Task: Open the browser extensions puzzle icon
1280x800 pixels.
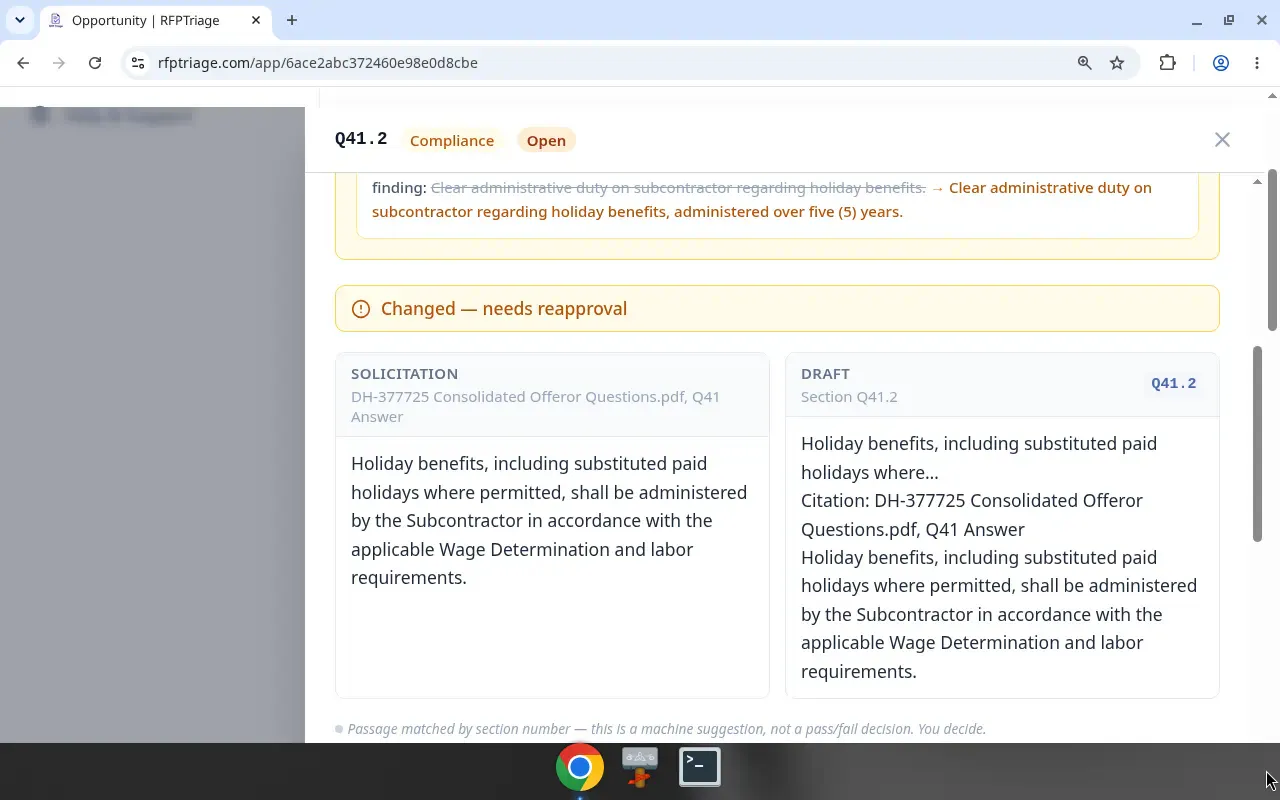Action: (x=1168, y=63)
